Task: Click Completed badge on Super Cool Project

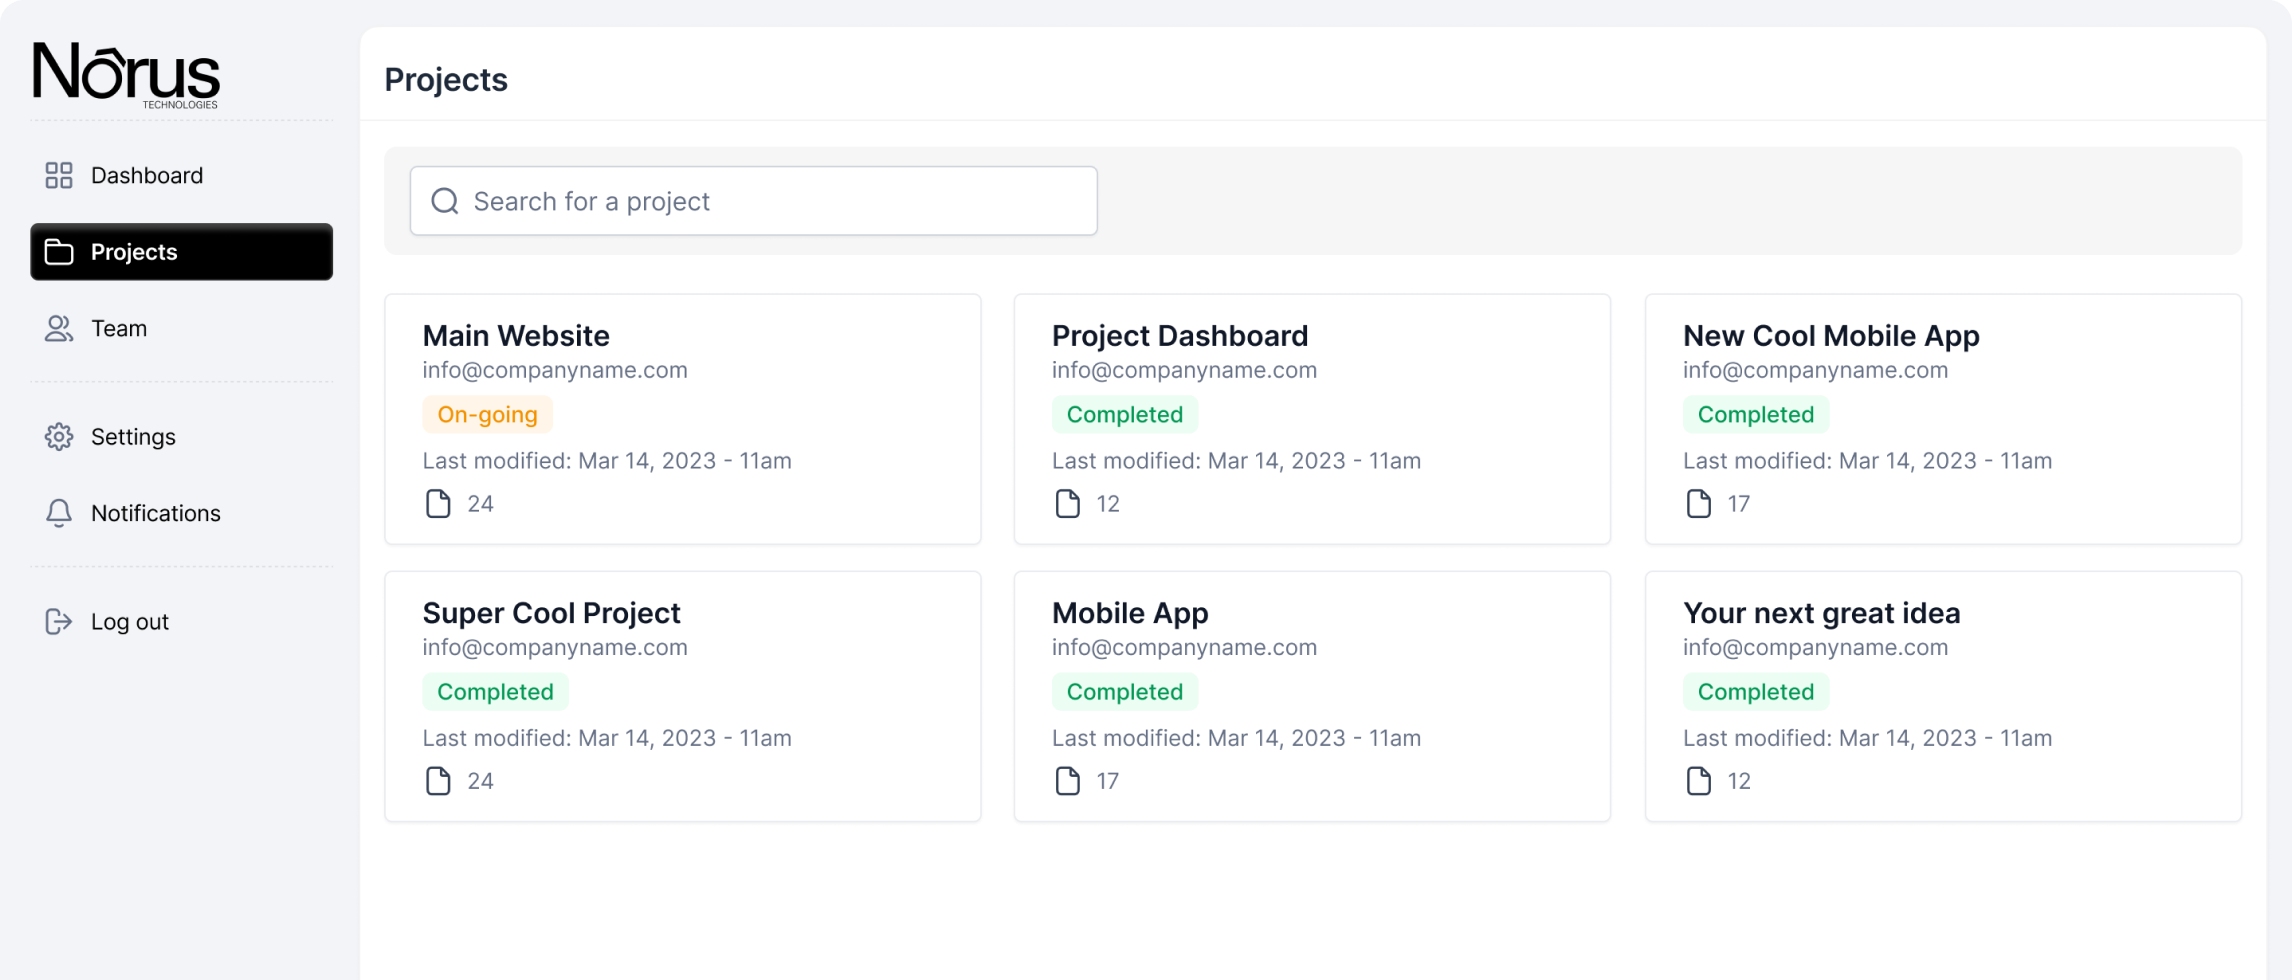Action: pos(495,692)
